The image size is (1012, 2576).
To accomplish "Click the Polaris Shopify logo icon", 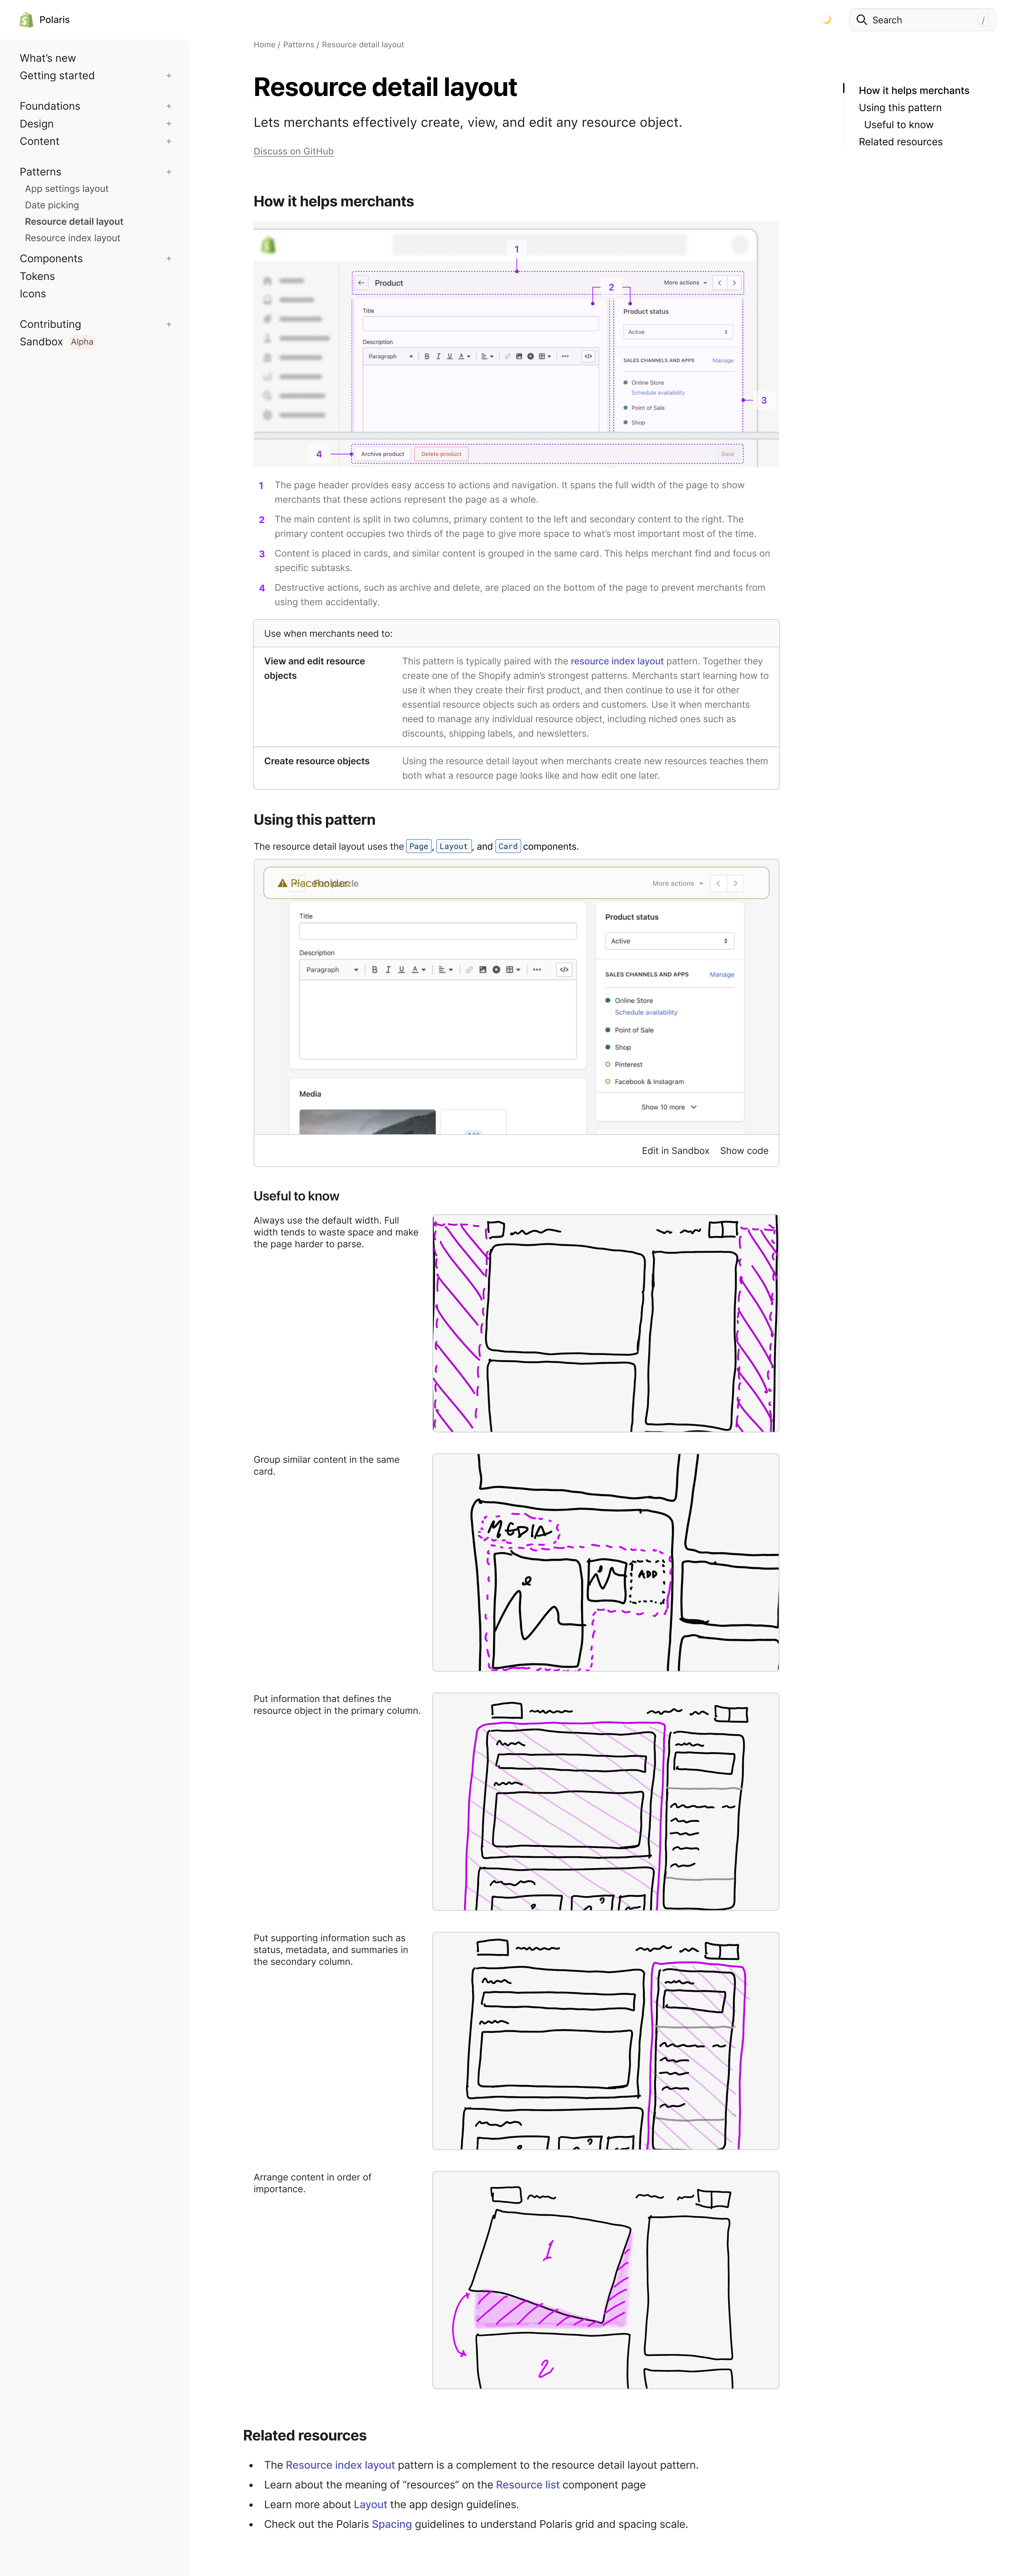I will click(x=26, y=20).
